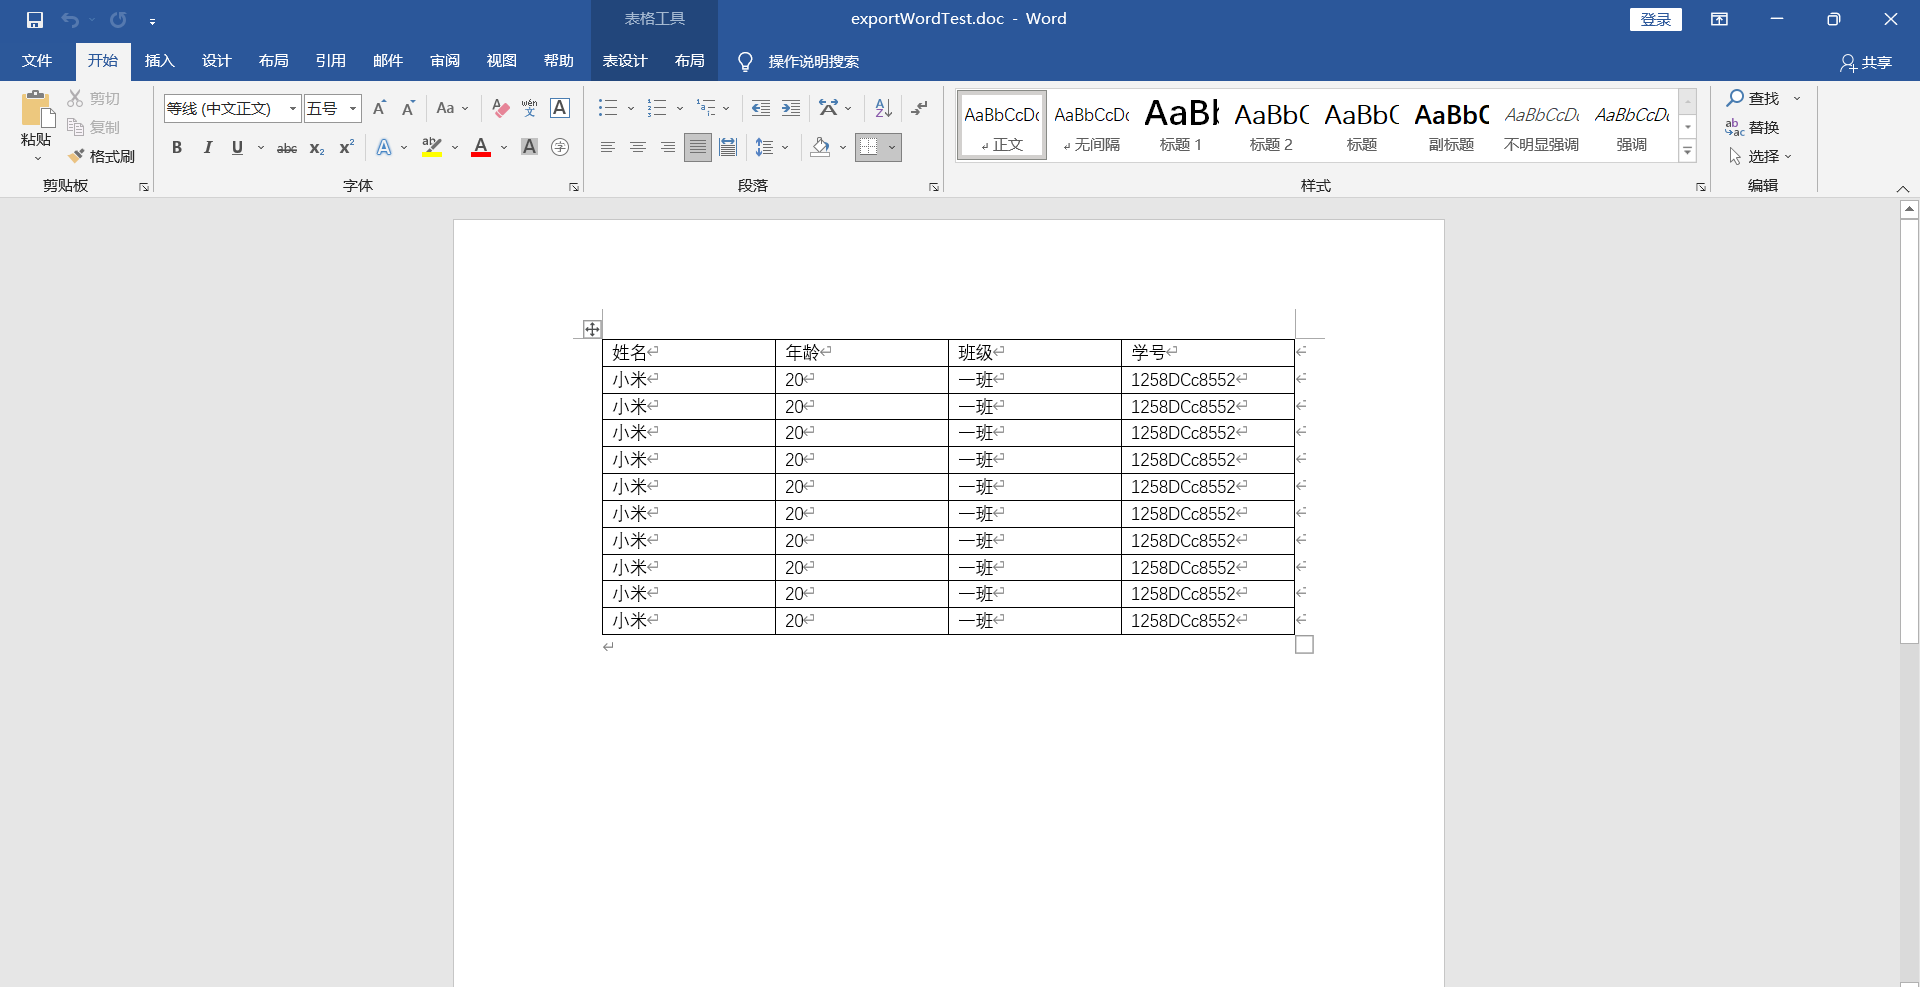Image resolution: width=1920 pixels, height=987 pixels.
Task: Activate the Format Painter tool
Action: pyautogui.click(x=100, y=156)
